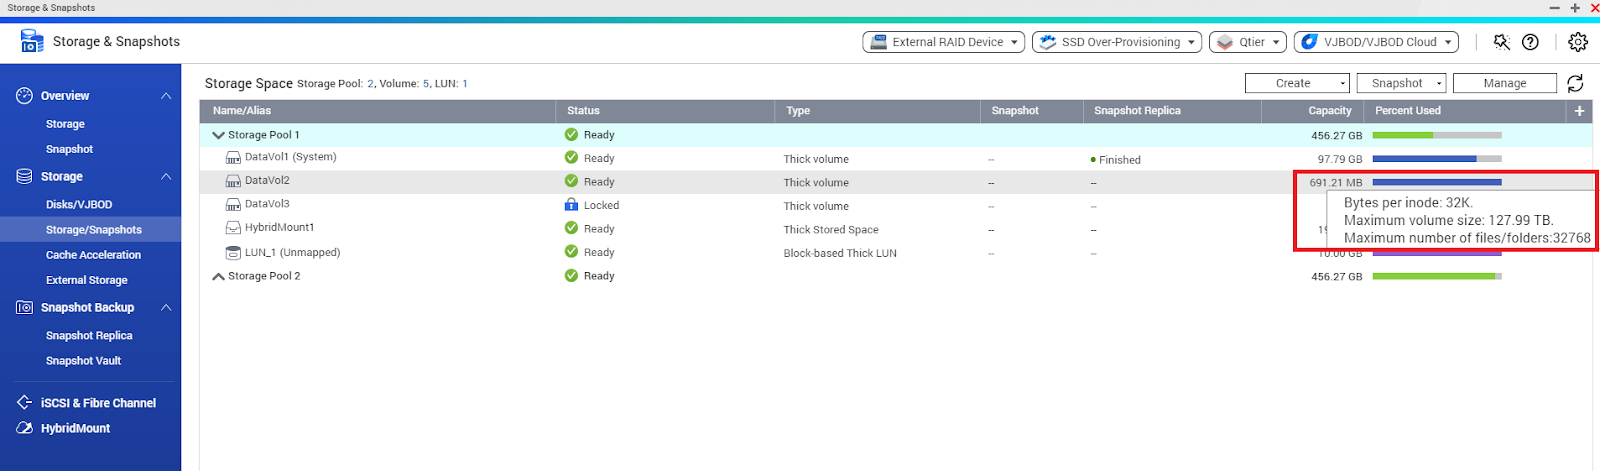Click the add column plus icon

[1580, 111]
